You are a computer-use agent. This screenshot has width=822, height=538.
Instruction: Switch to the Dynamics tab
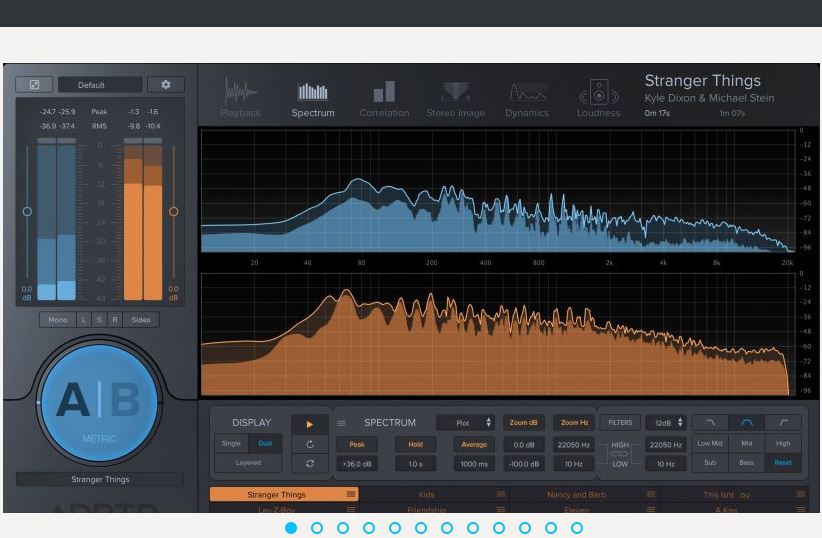pos(527,99)
